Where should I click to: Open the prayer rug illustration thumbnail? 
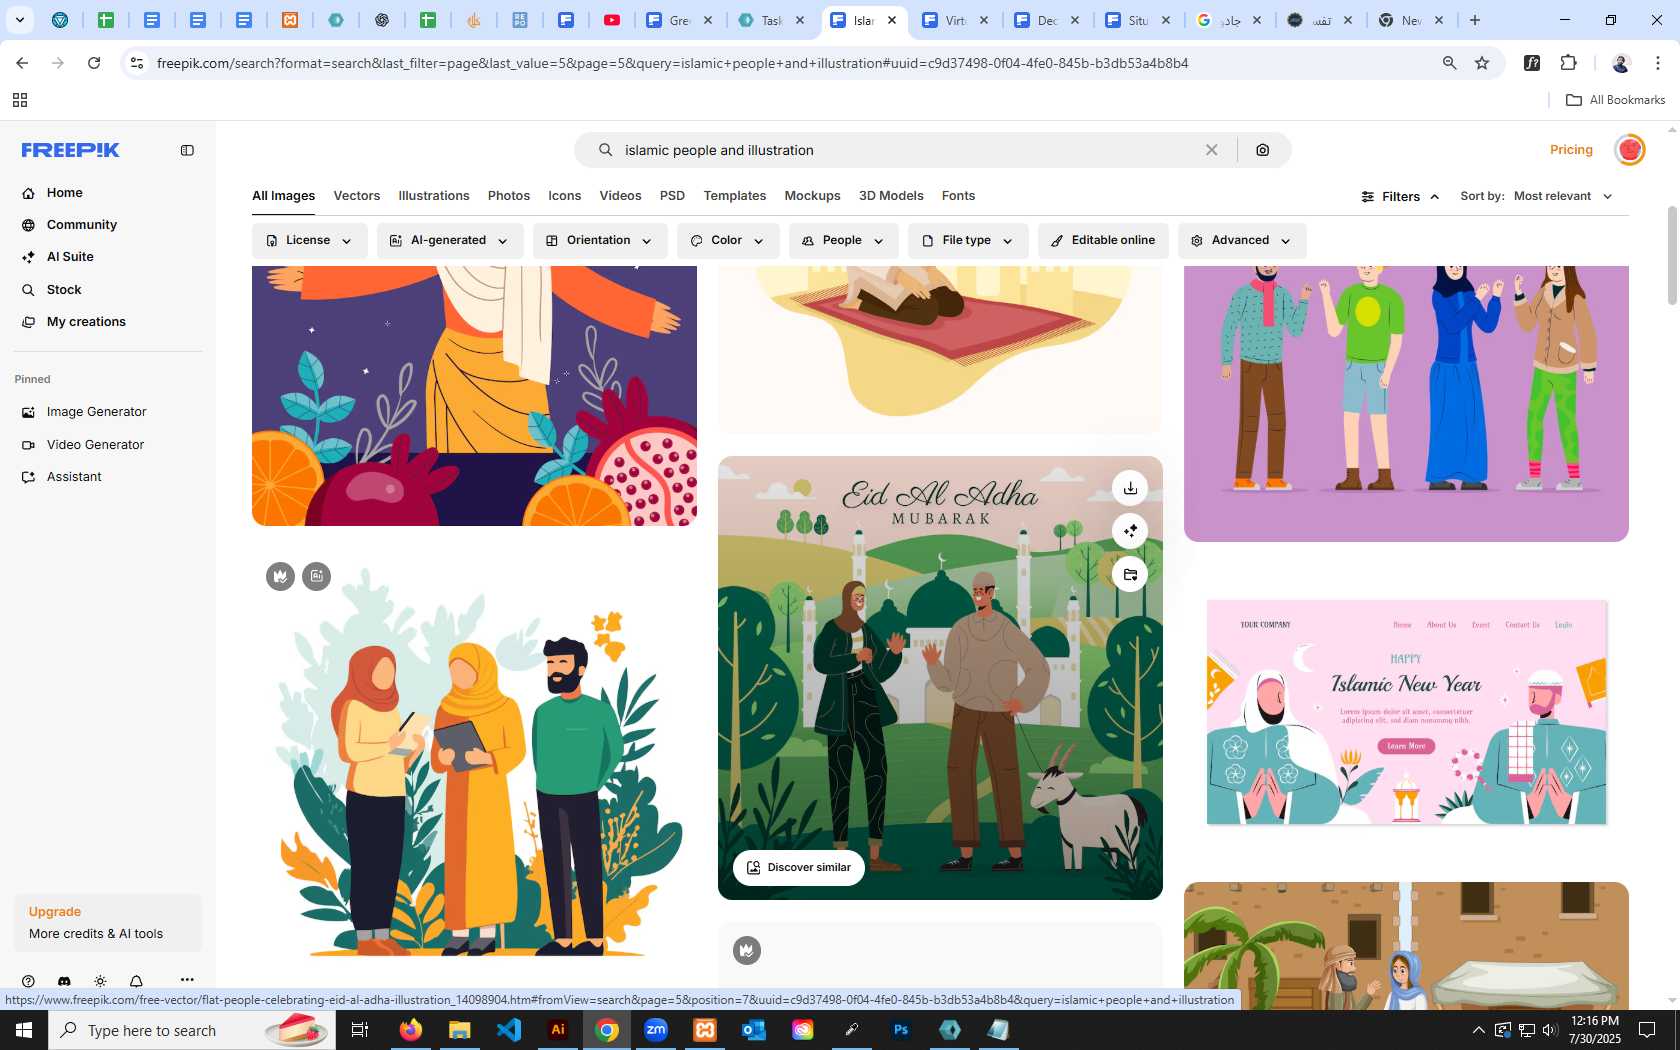click(x=940, y=349)
